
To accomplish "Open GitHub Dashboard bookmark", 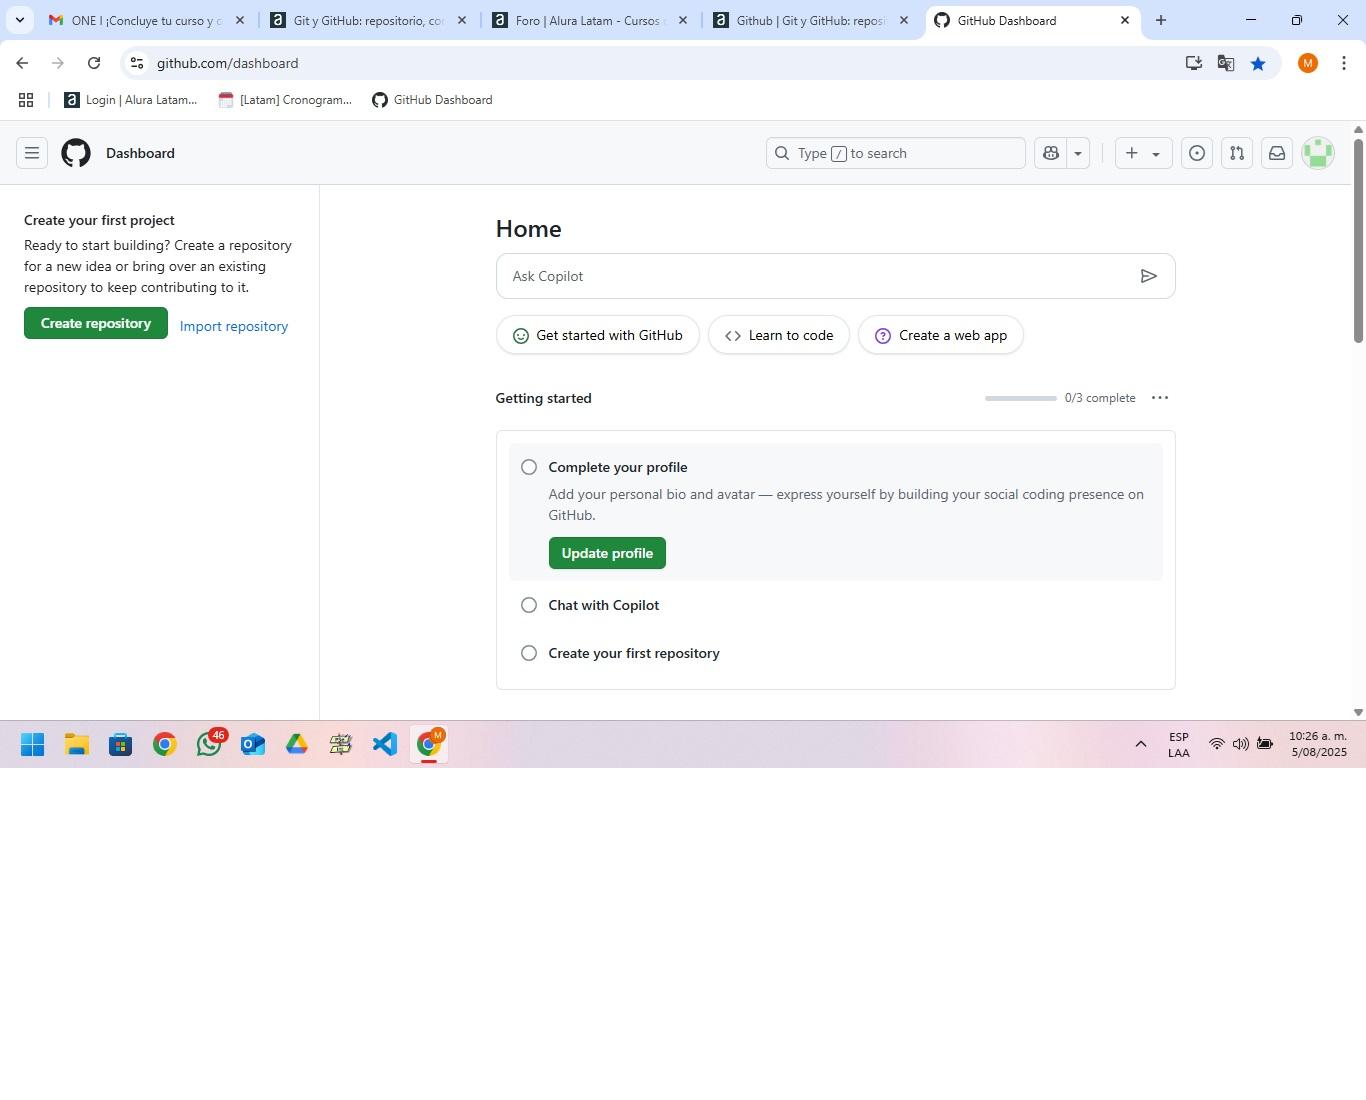I will [432, 100].
